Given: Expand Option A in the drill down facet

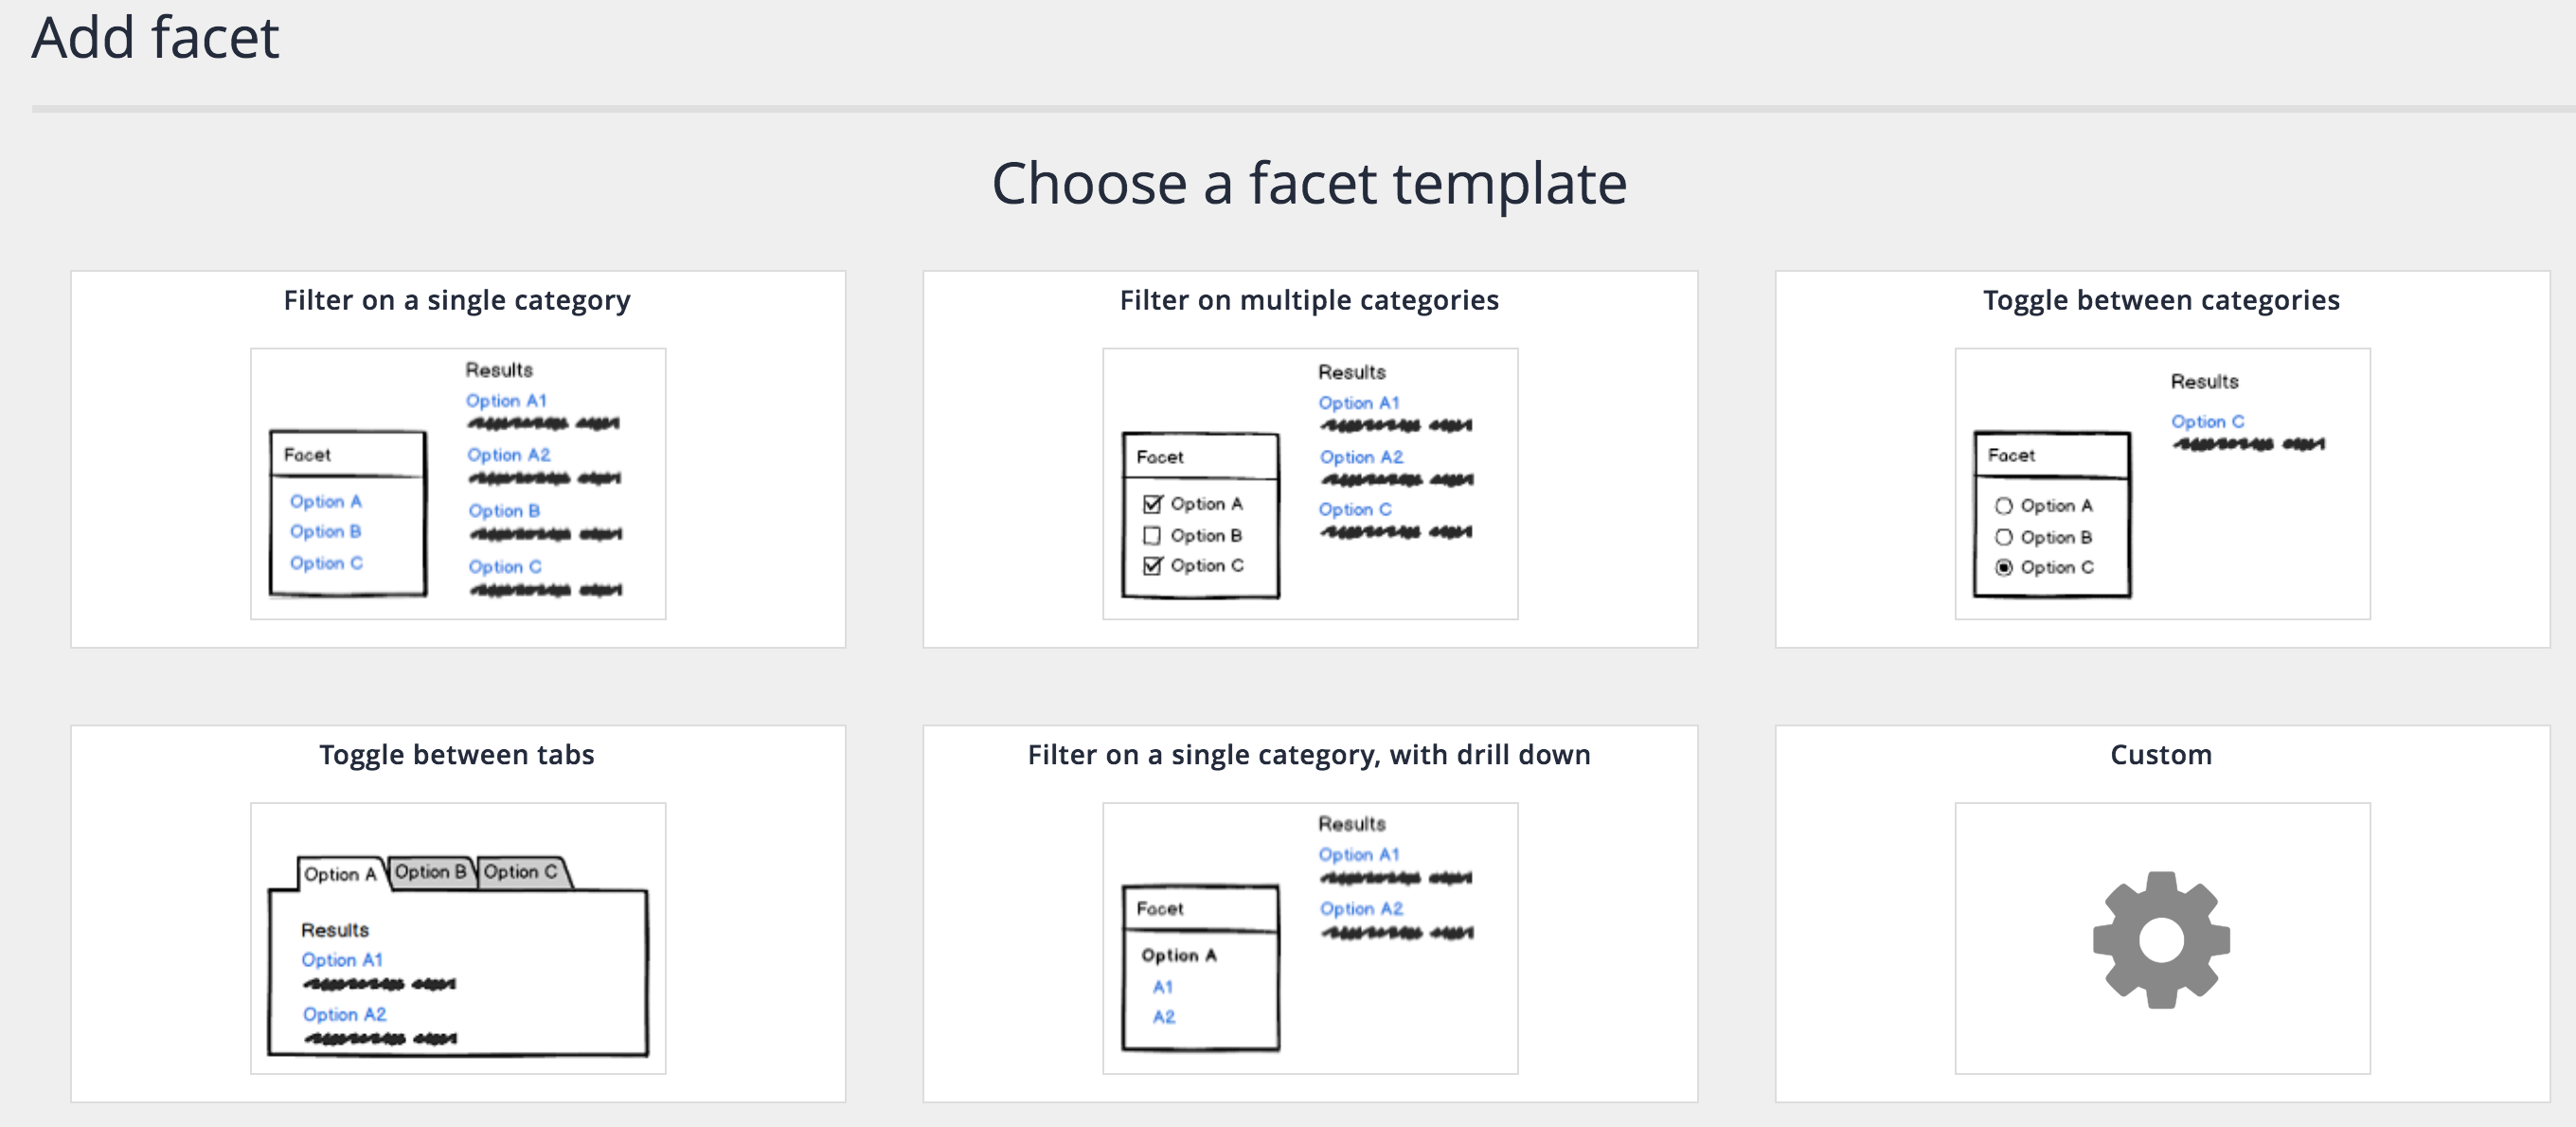Looking at the screenshot, I should [1180, 955].
